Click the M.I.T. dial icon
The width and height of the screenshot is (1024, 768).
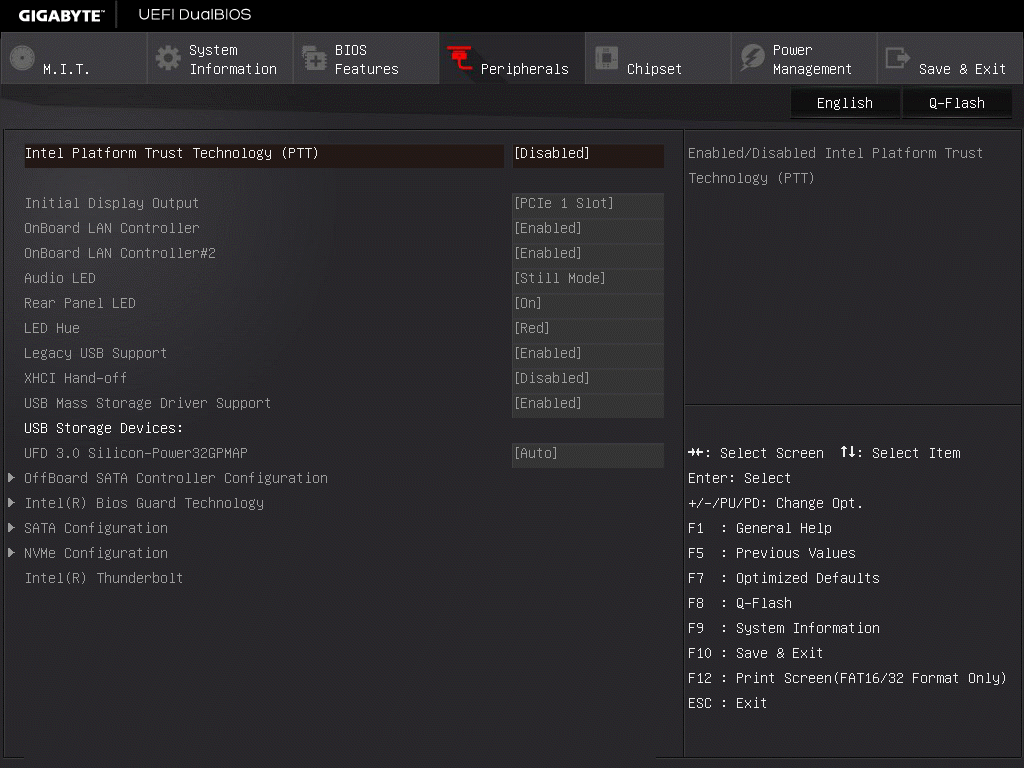click(x=22, y=58)
